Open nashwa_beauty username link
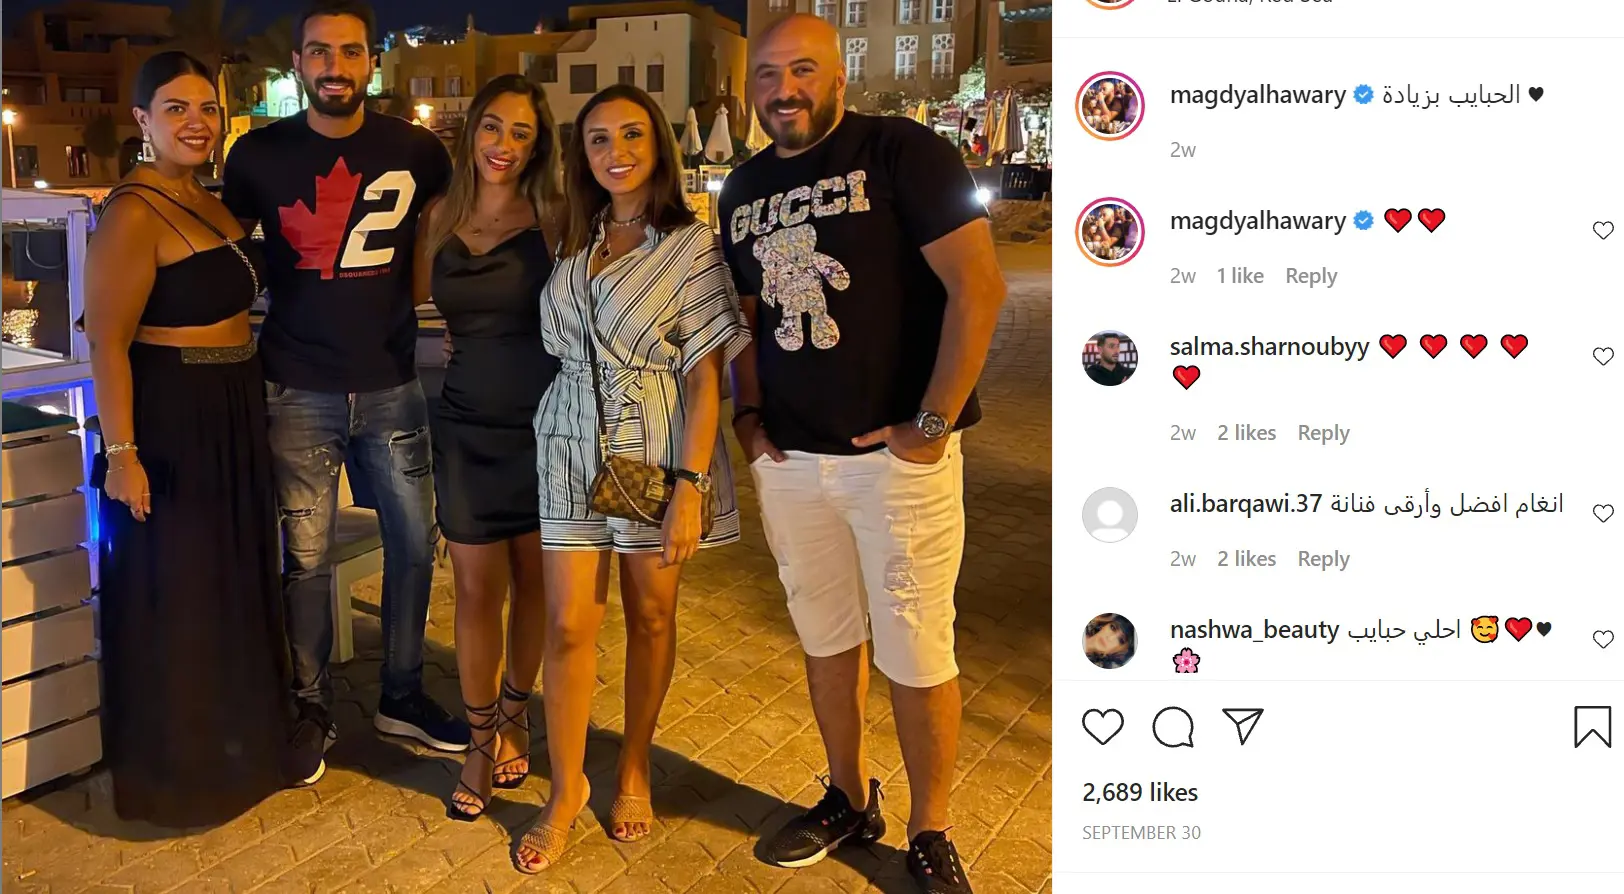 [x=1254, y=630]
